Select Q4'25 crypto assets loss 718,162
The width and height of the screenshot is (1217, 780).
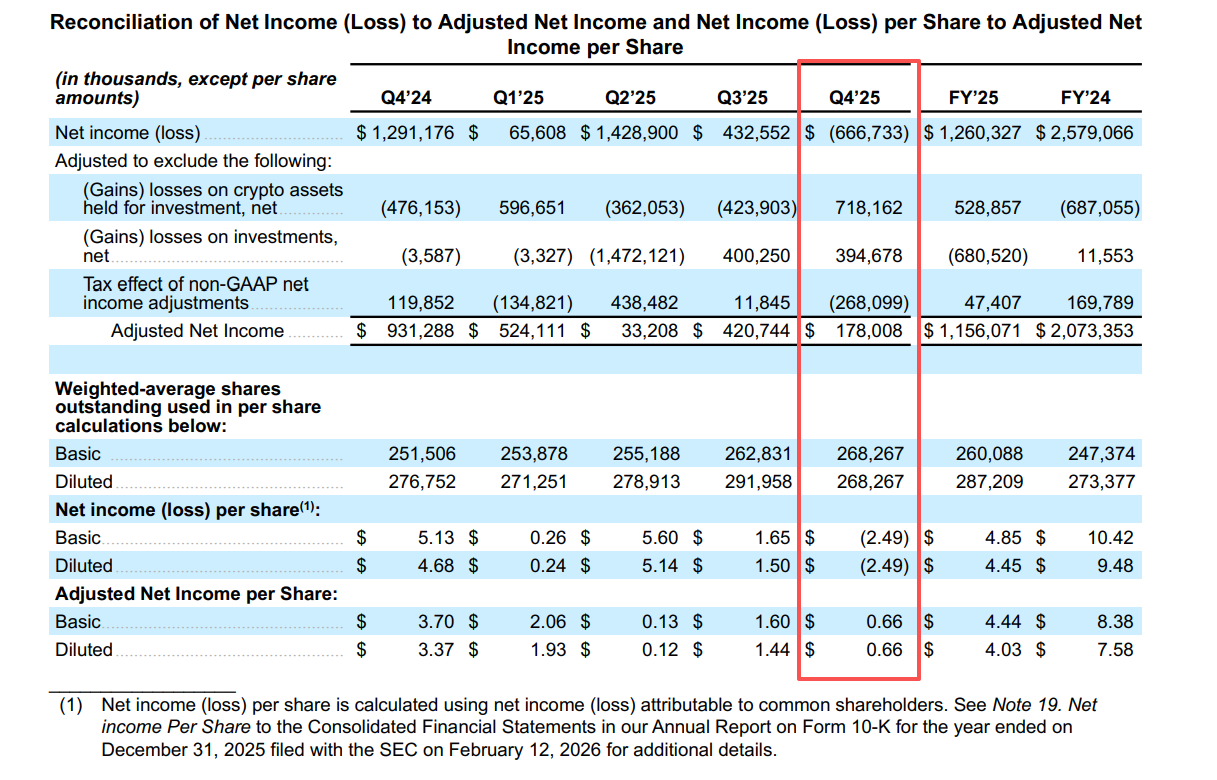coord(868,208)
